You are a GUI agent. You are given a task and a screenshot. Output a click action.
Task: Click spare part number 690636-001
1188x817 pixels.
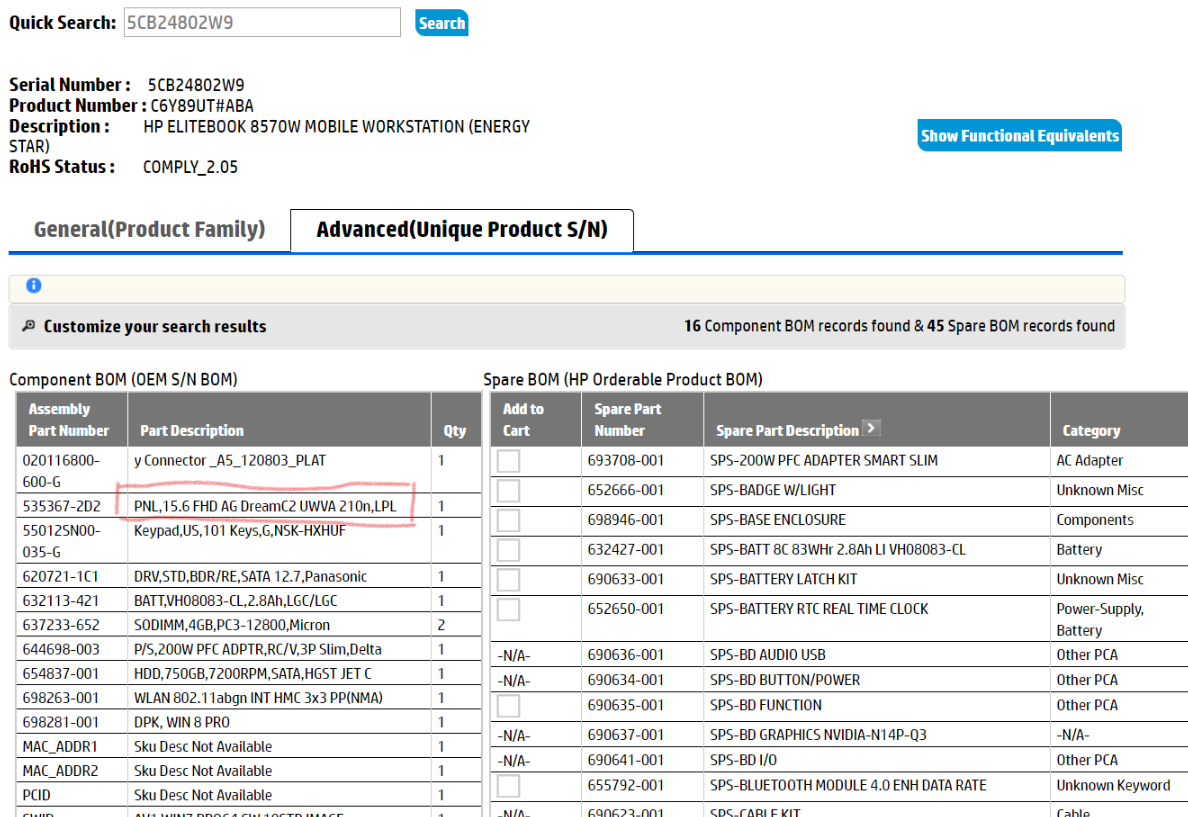coord(626,655)
